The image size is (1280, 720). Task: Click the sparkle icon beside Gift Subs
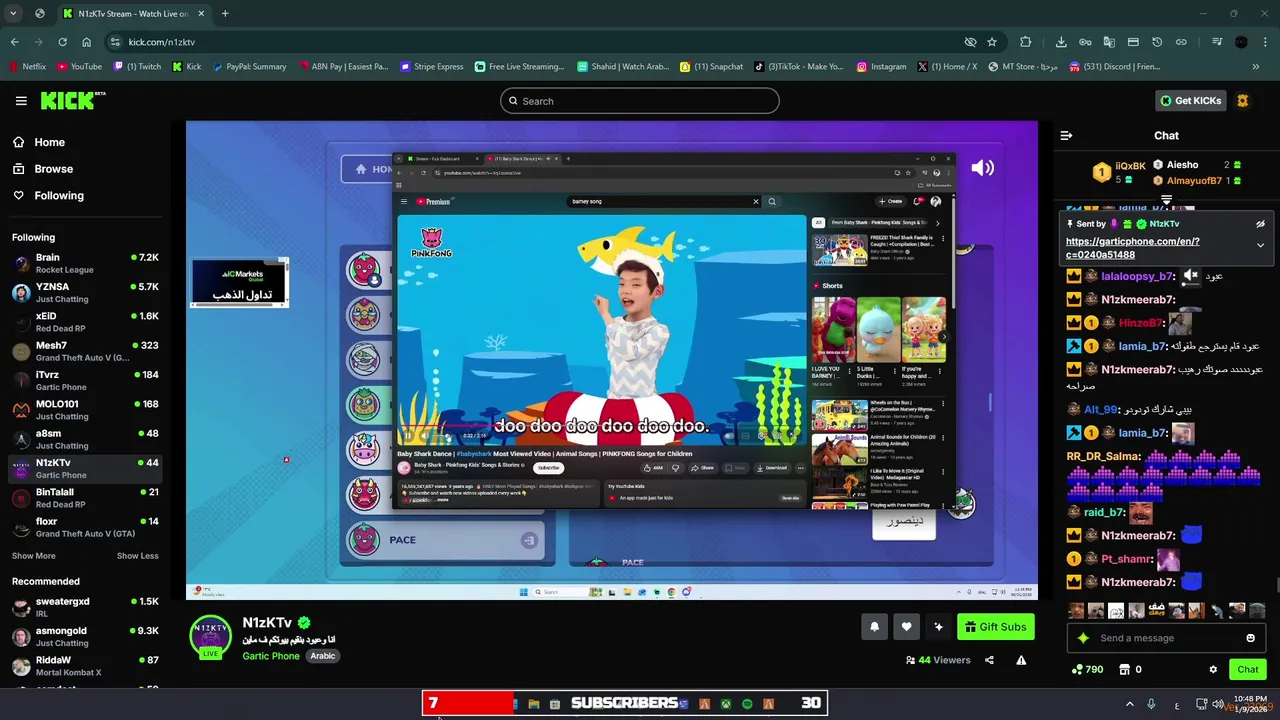point(938,627)
